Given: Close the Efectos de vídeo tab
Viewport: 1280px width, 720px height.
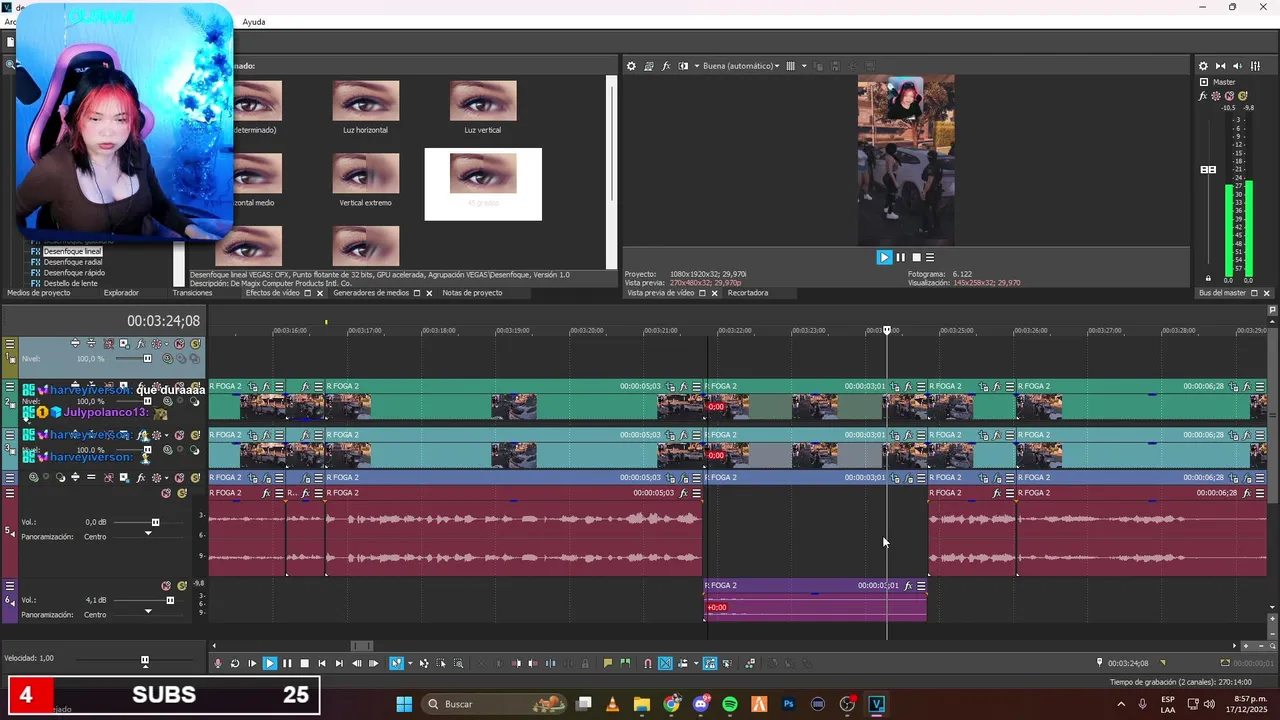Looking at the screenshot, I should click(320, 293).
